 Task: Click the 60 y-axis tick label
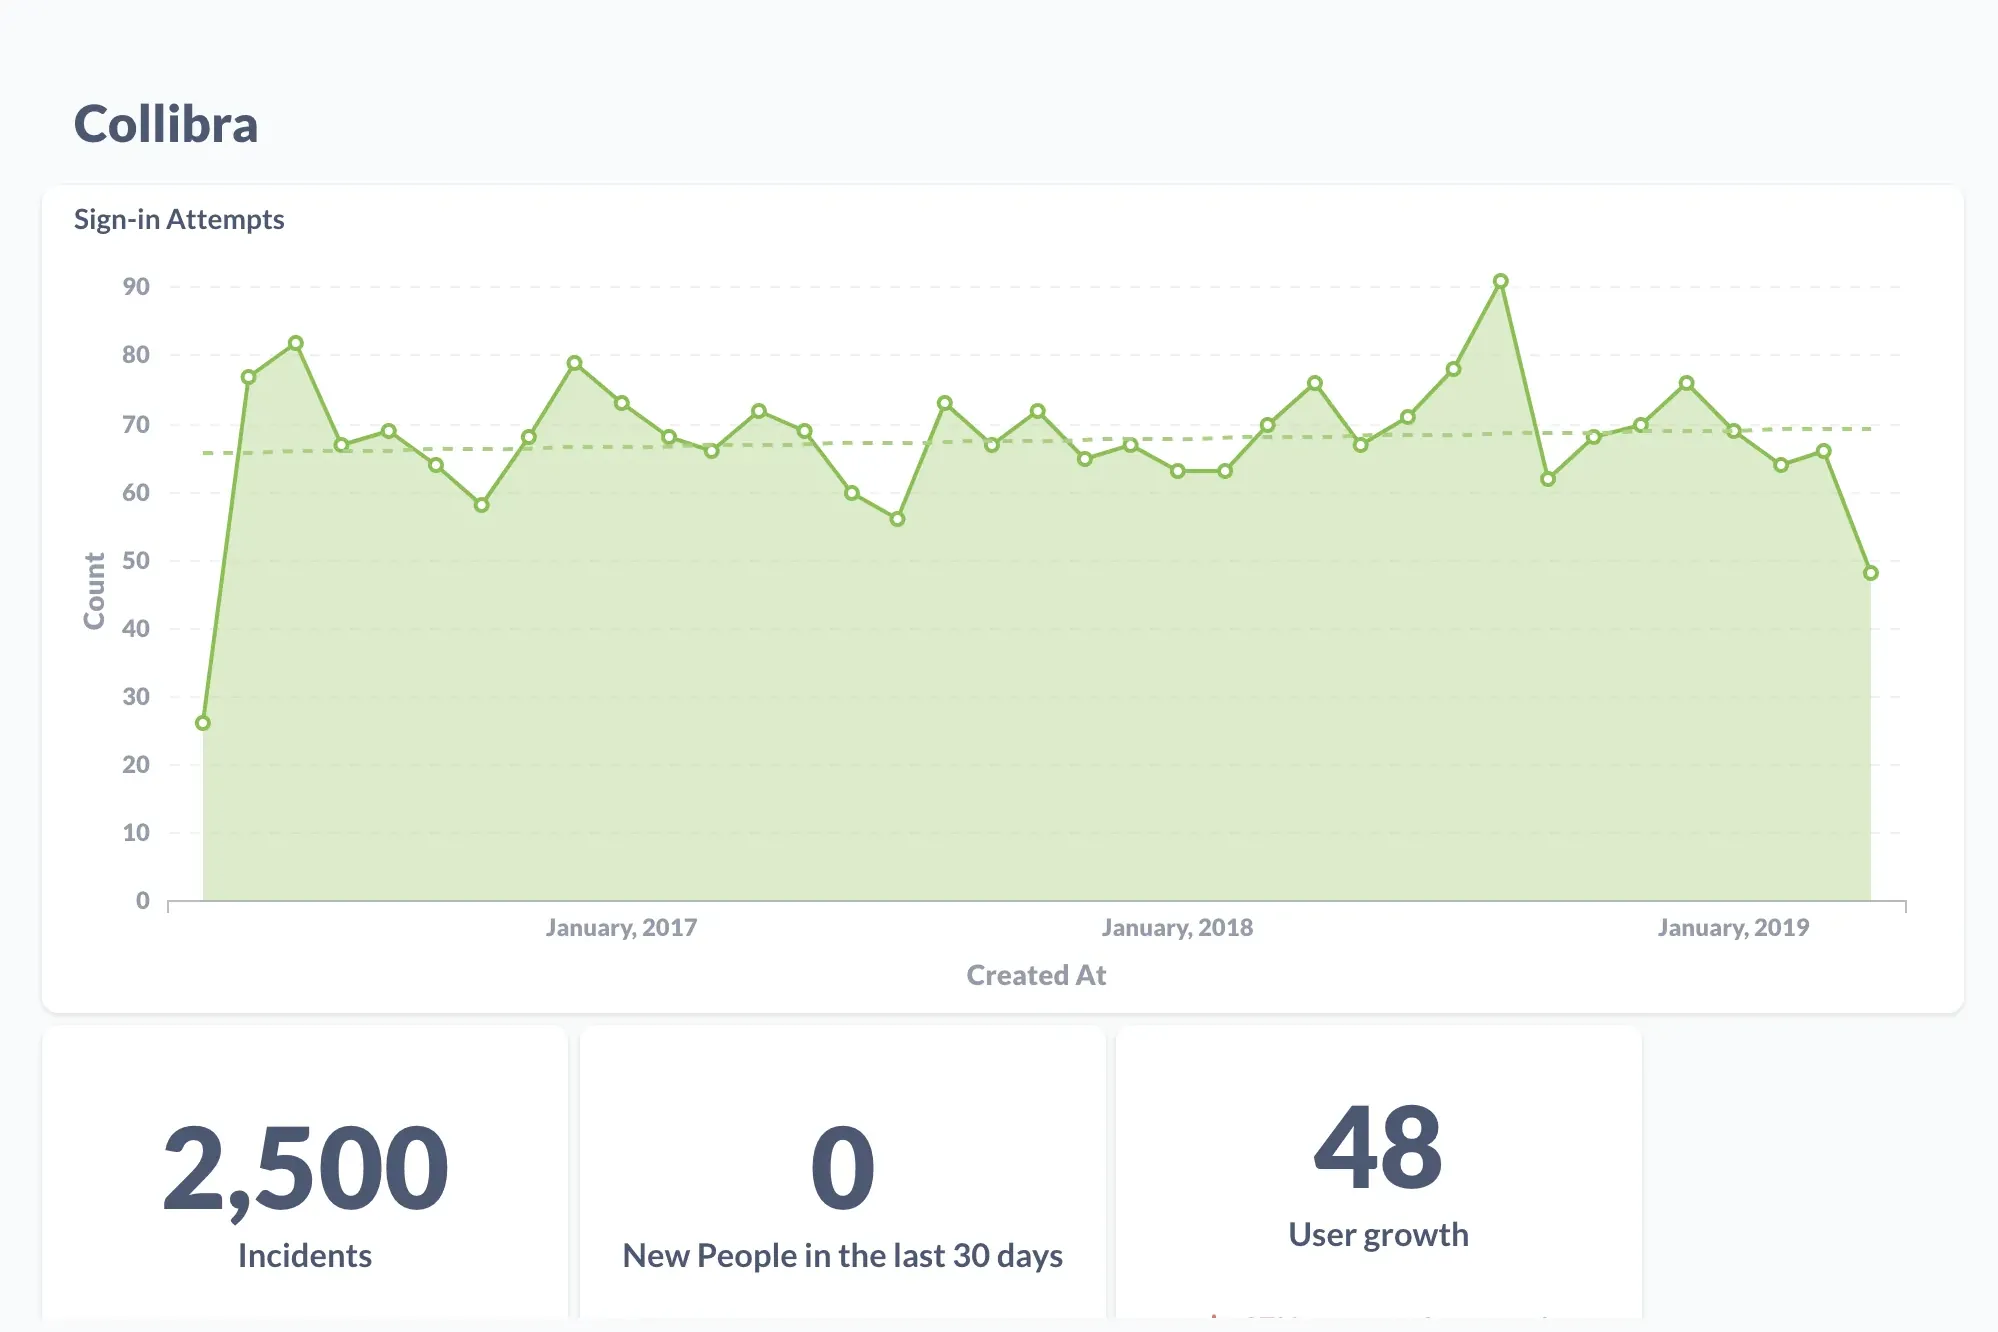(x=136, y=493)
